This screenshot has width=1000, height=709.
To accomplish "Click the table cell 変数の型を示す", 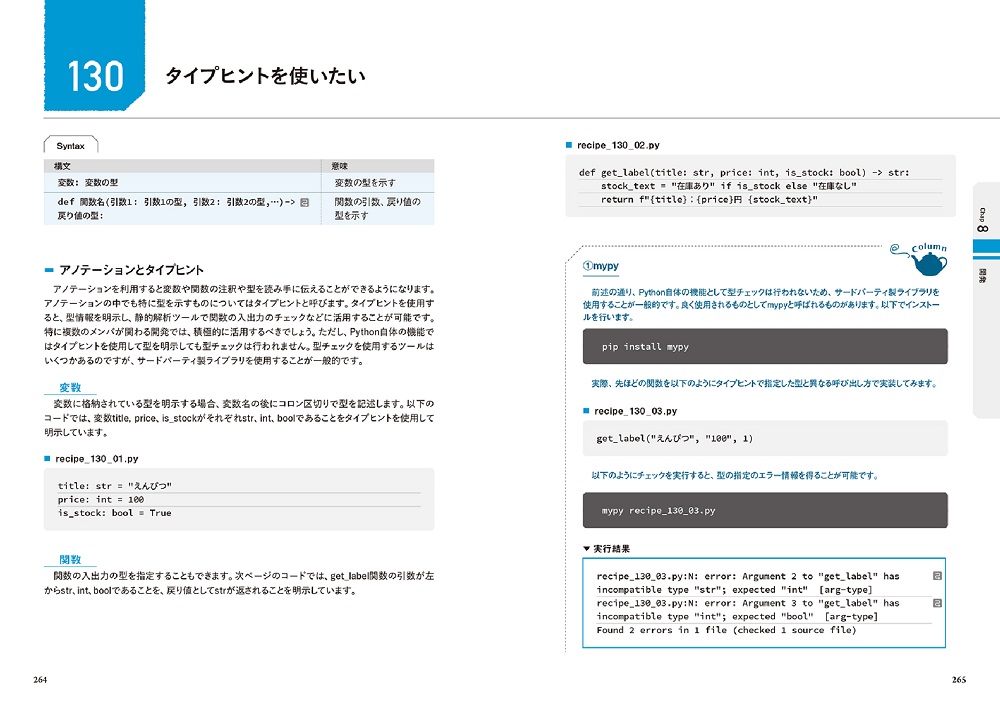I will pyautogui.click(x=378, y=182).
